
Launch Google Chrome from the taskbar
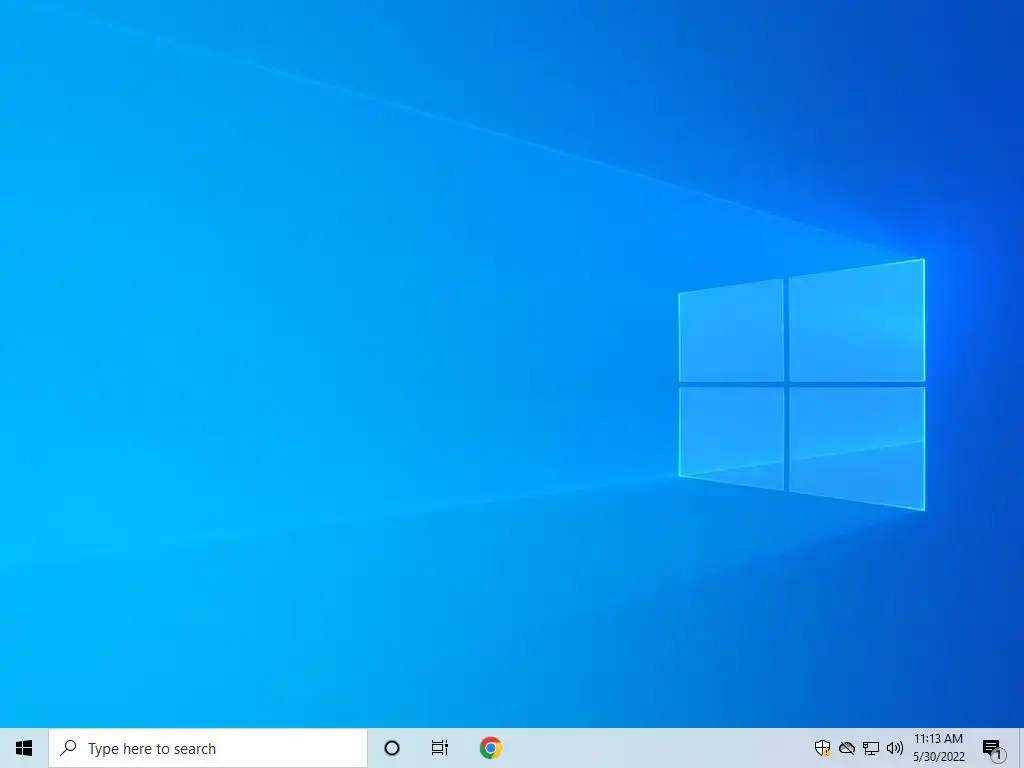pyautogui.click(x=490, y=748)
